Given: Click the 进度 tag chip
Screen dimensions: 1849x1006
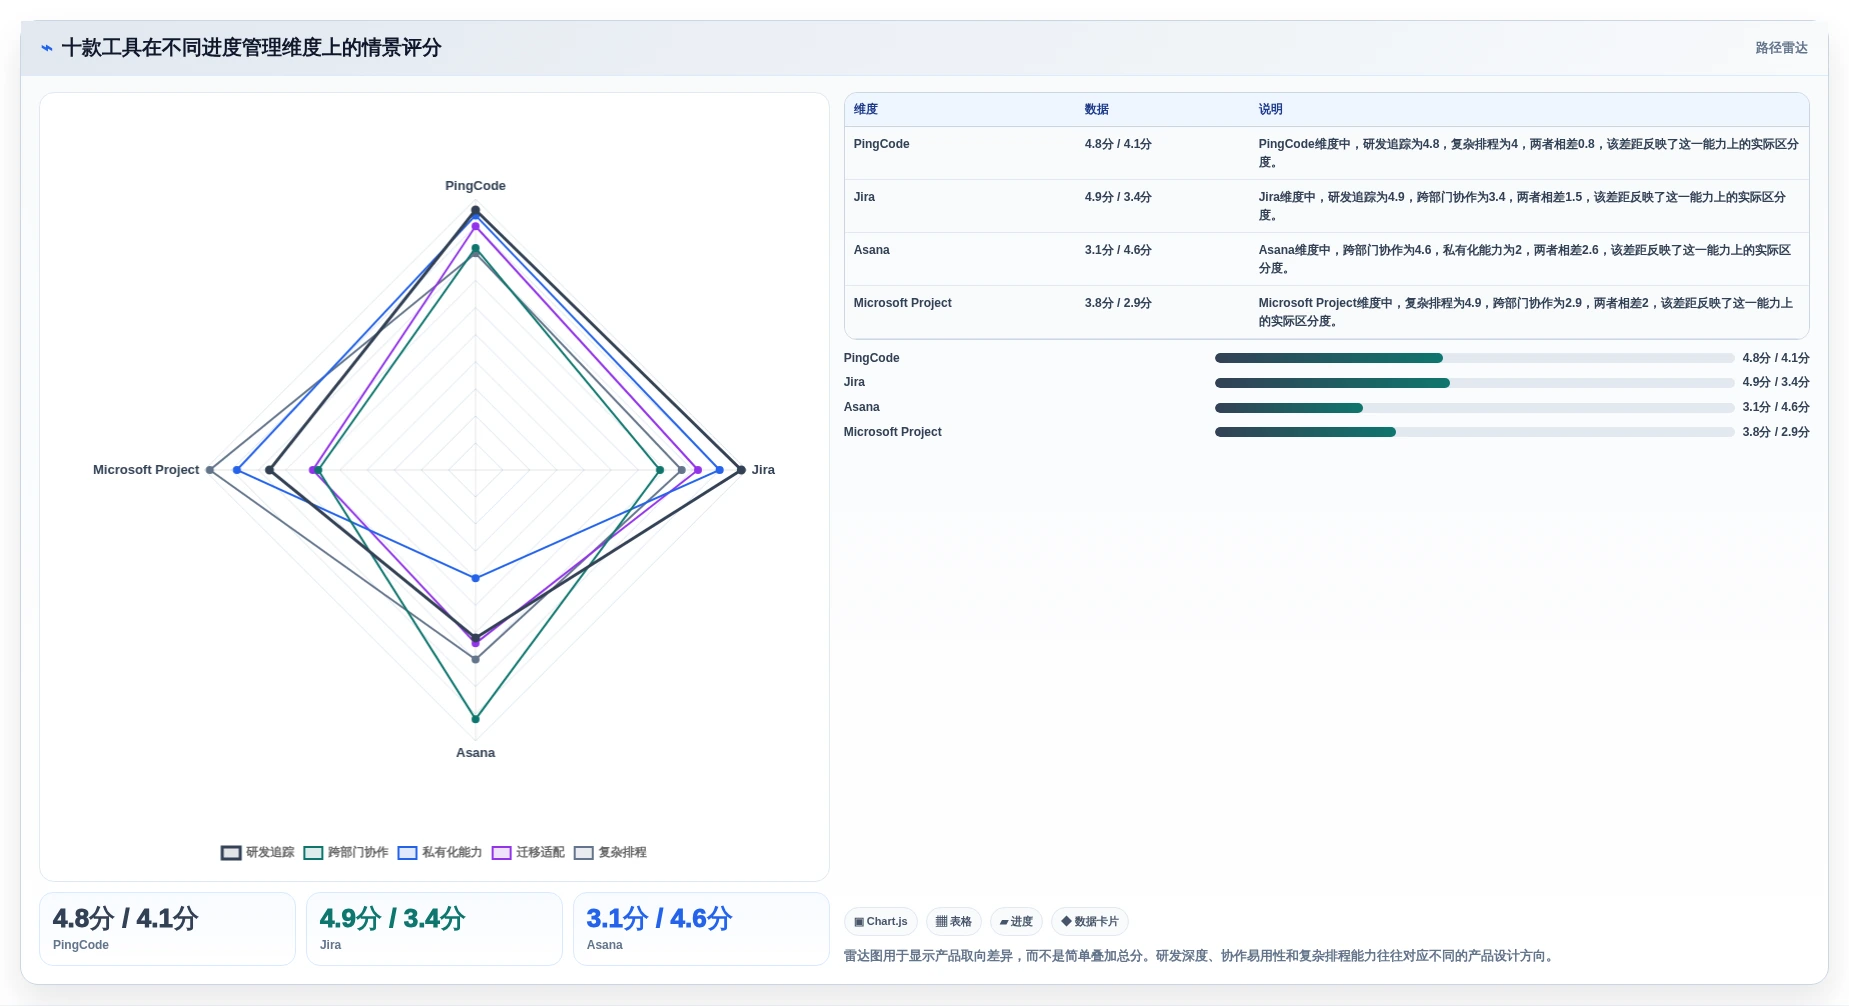Looking at the screenshot, I should coord(1016,921).
